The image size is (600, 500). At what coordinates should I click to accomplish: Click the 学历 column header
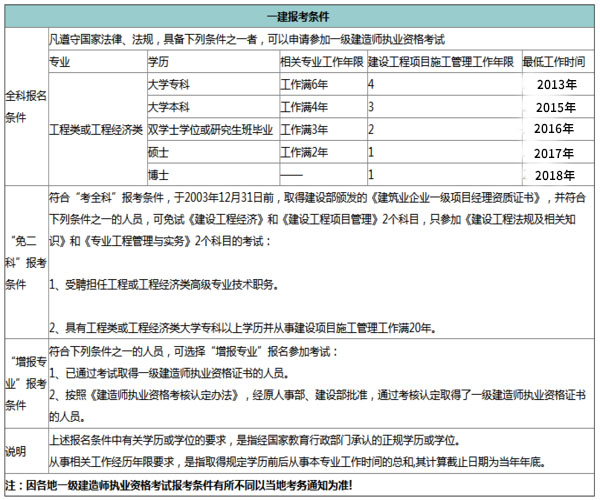point(158,62)
